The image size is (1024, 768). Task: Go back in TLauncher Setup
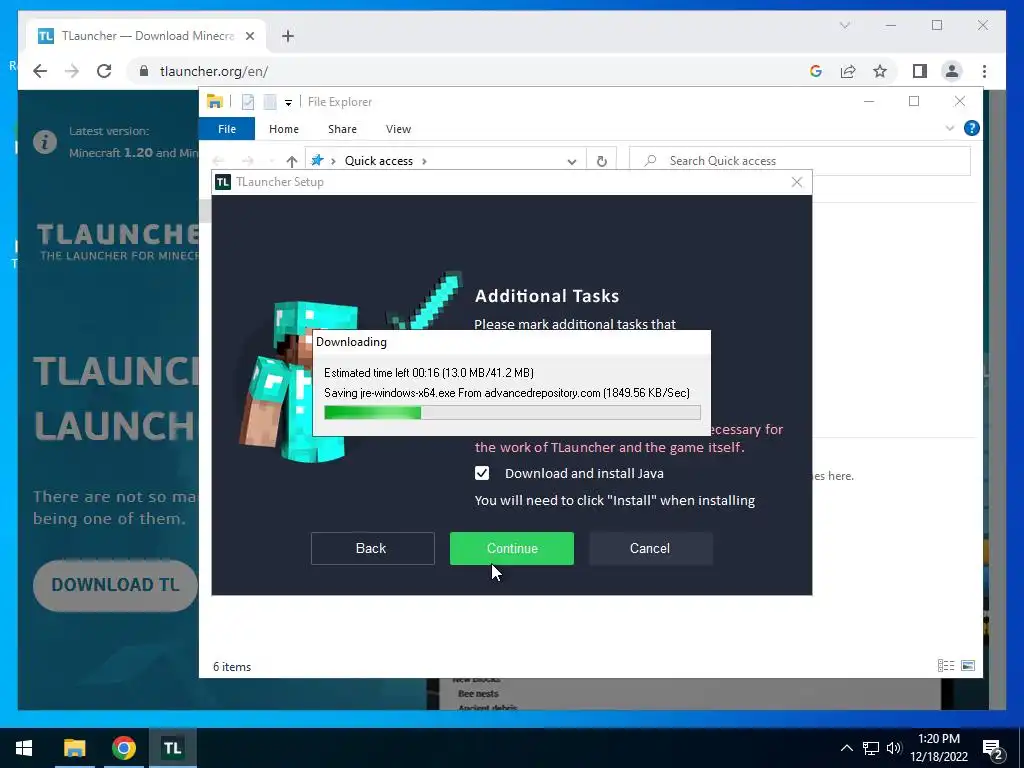[372, 548]
